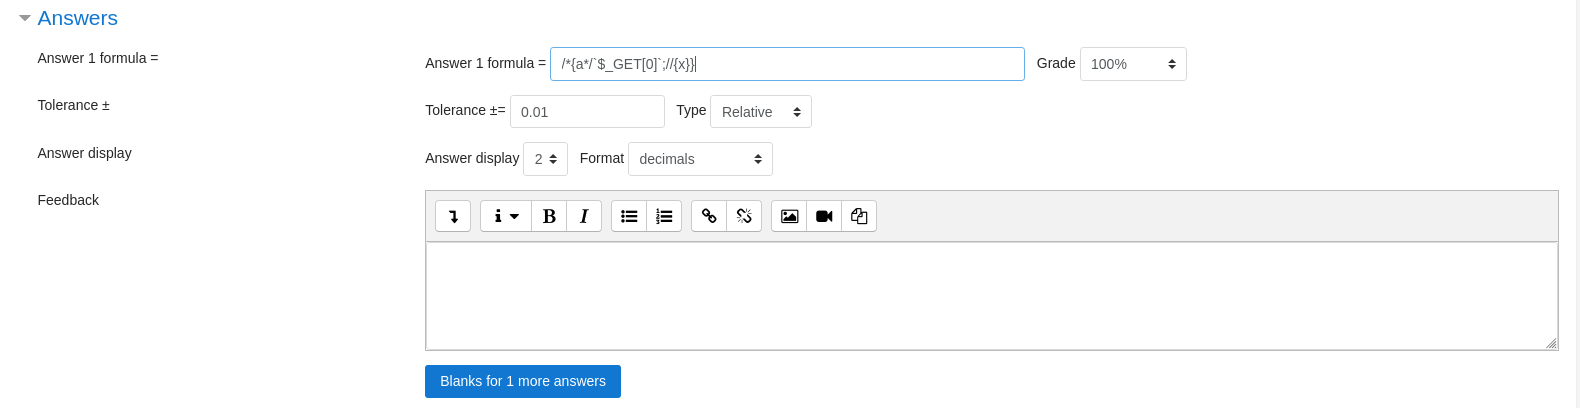Click into the Tolerance value field
This screenshot has height=408, width=1580.
587,112
